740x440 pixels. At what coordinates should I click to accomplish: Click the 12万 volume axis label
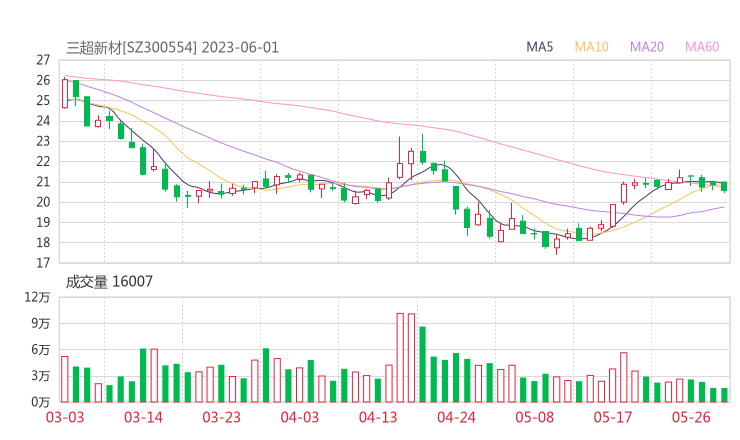tap(38, 297)
